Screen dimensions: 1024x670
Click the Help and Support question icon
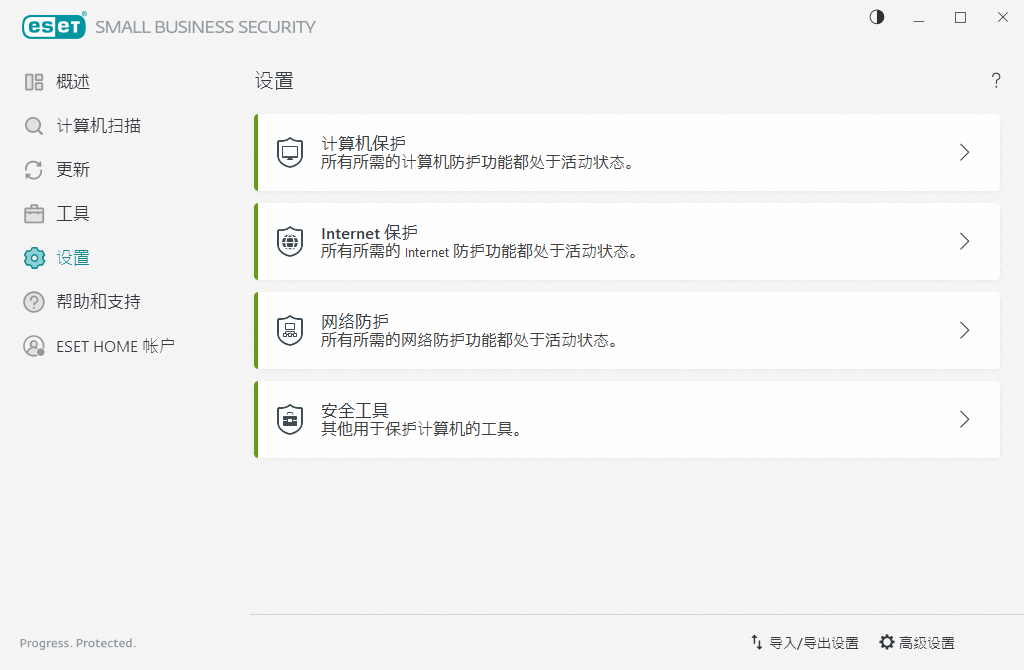point(34,302)
